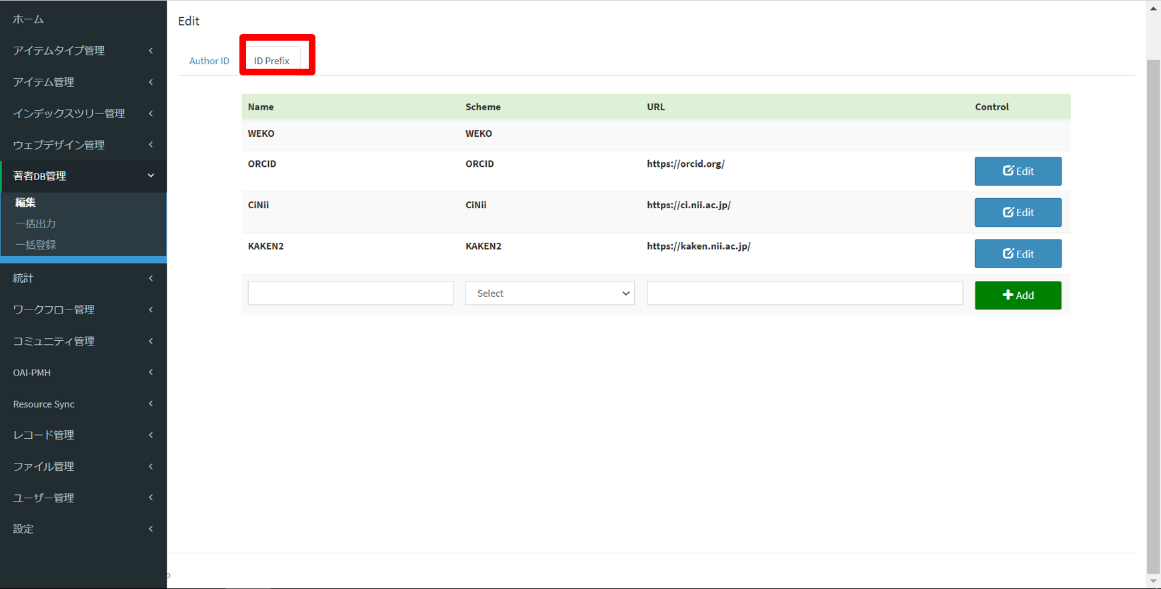Open the Scheme Select dropdown
Screen dimensions: 1161x589
[549, 293]
